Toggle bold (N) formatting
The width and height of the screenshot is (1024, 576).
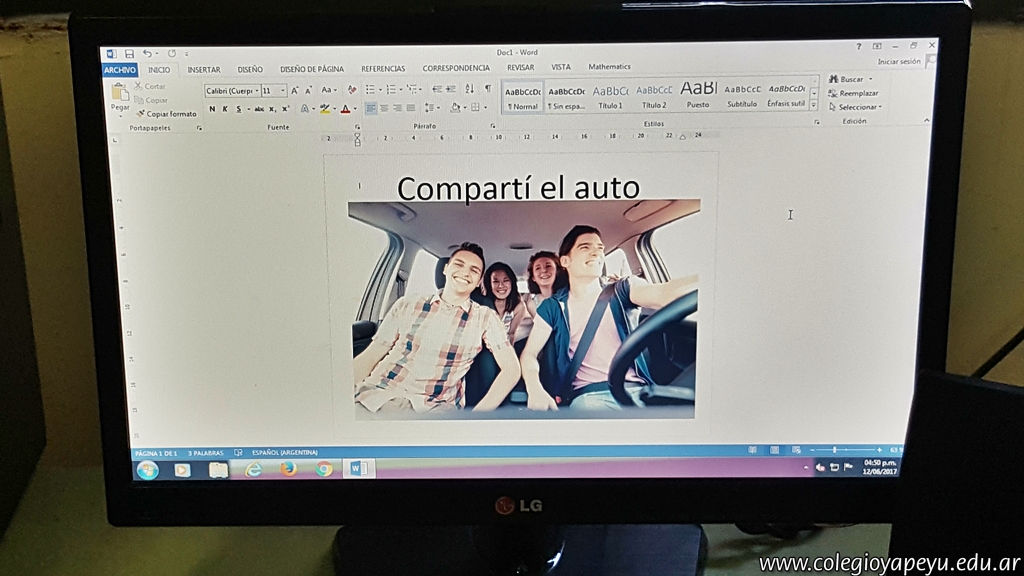(211, 109)
